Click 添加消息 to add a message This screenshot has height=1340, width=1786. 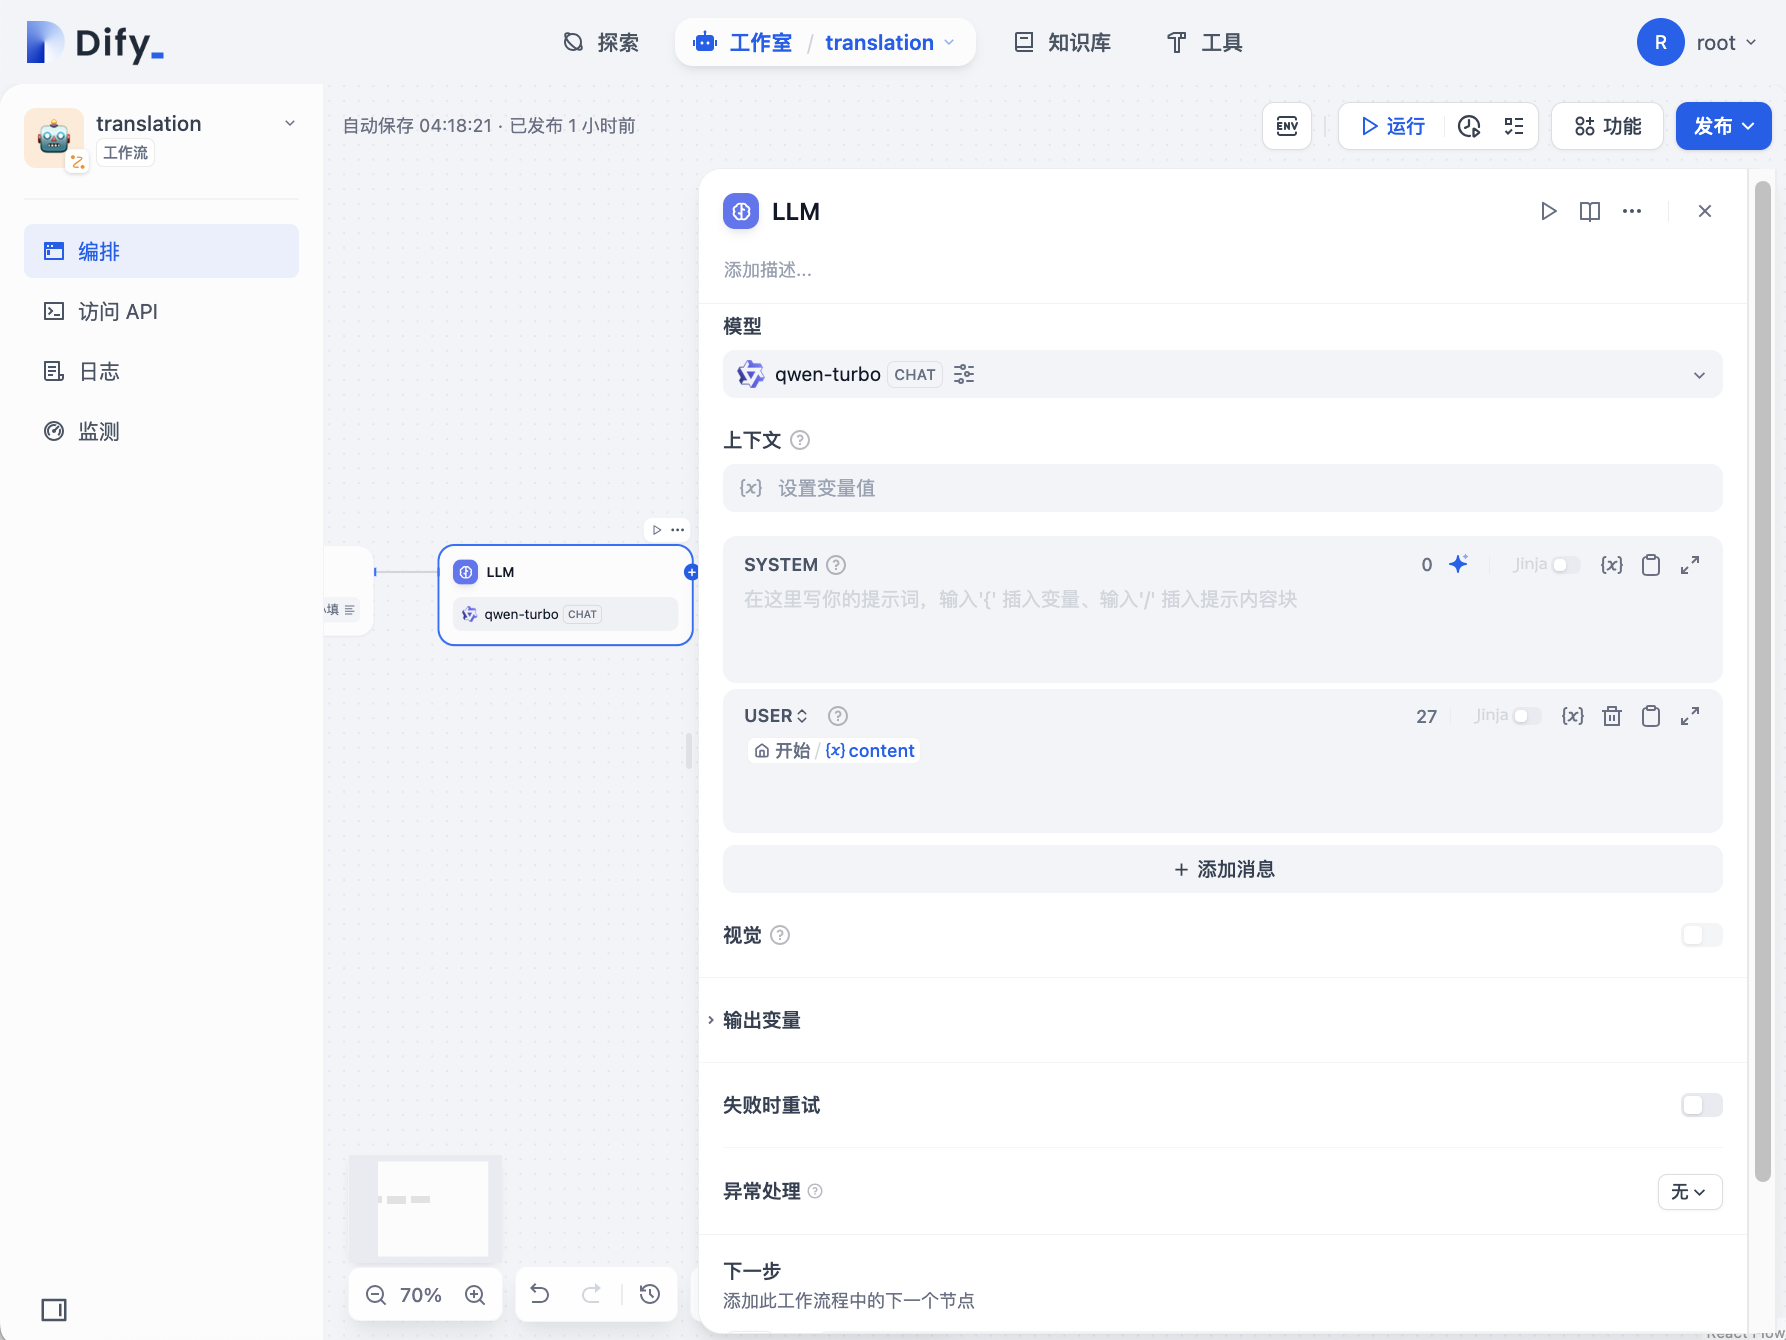point(1222,869)
